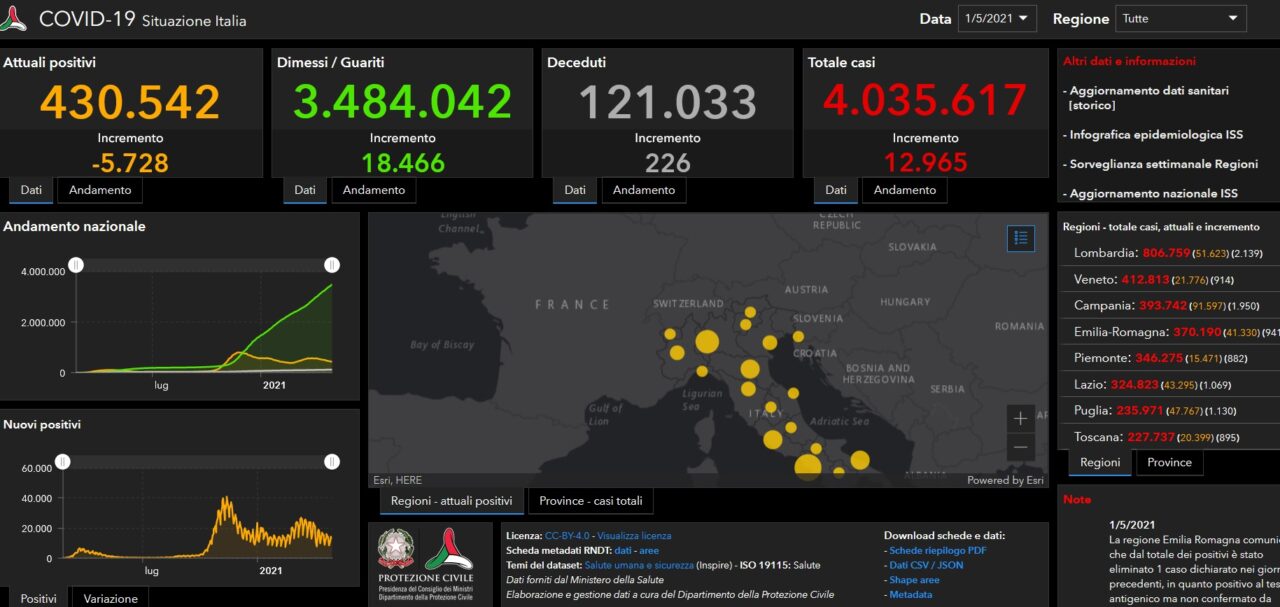This screenshot has height=607, width=1280.
Task: Open Infografica epidemiologica ISS link
Action: coord(1156,134)
